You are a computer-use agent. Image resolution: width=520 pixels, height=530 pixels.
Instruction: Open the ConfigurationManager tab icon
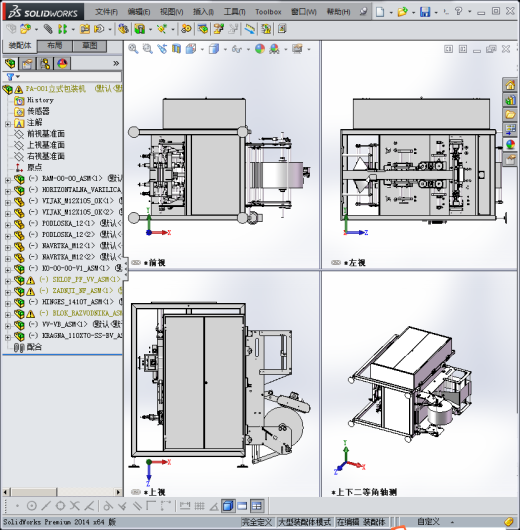[x=45, y=64]
